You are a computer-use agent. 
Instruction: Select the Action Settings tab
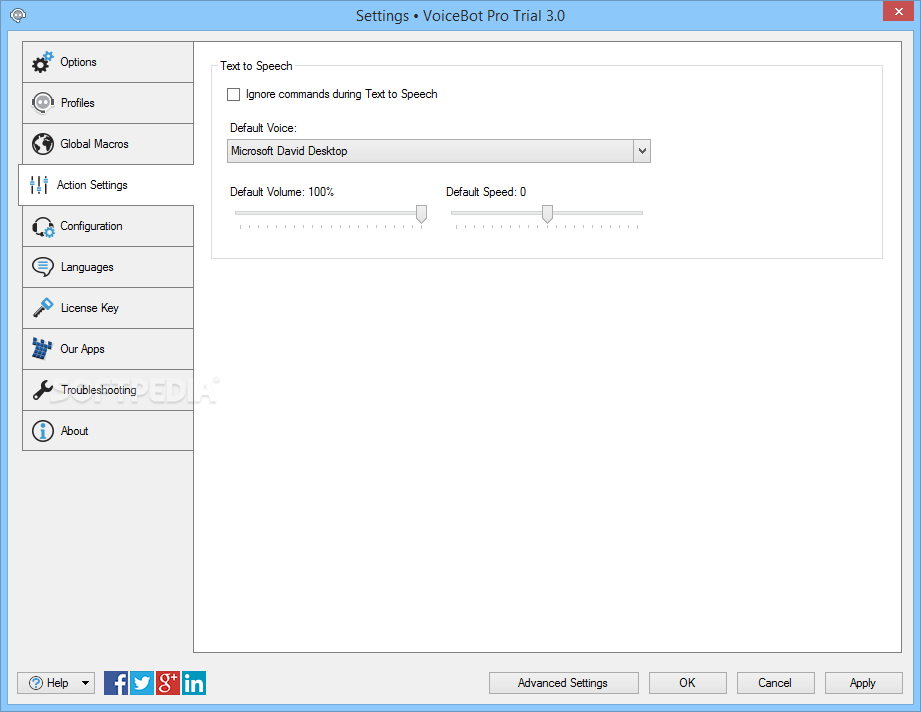coord(106,185)
